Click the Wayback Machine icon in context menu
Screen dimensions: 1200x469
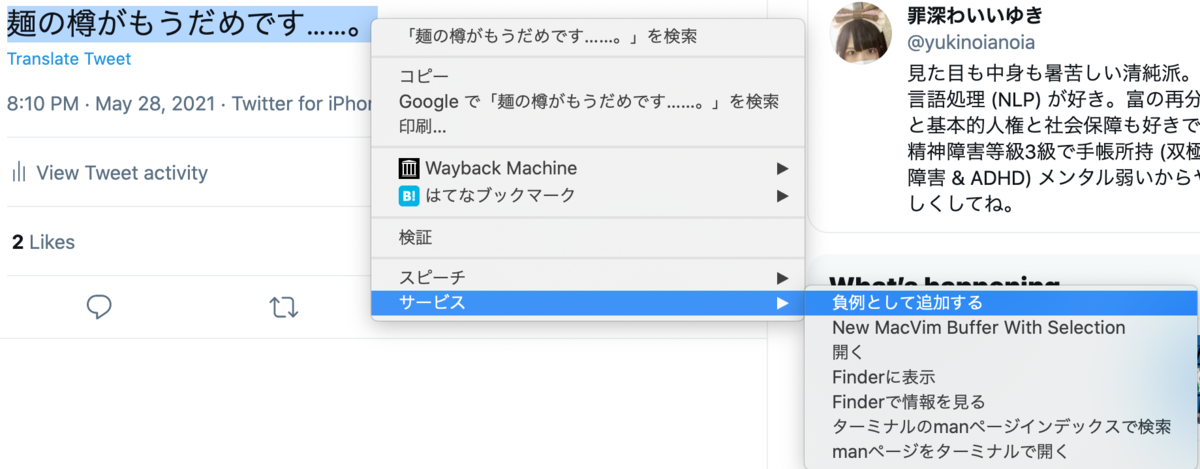[x=409, y=168]
